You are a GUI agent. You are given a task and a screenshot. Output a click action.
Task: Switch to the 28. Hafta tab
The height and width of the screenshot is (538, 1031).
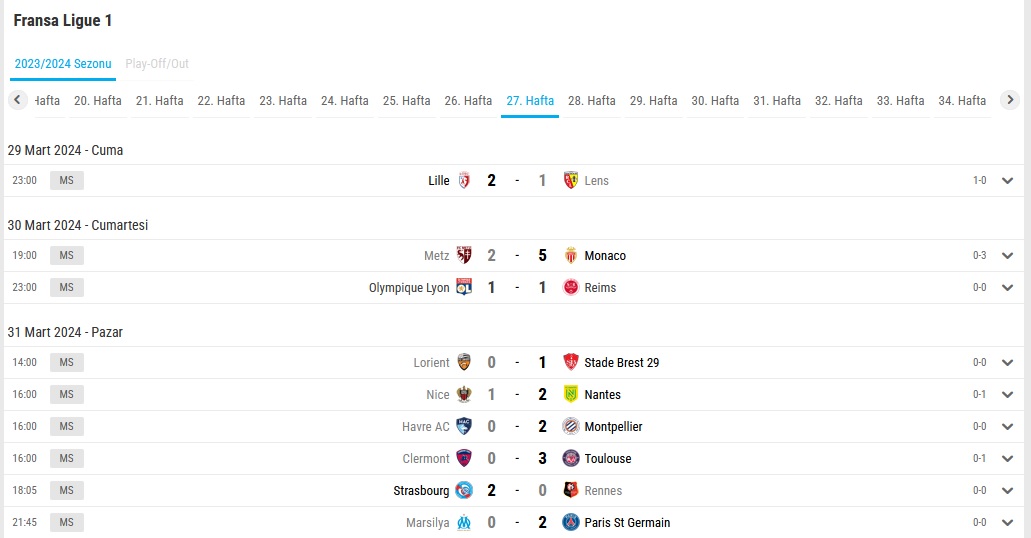(x=592, y=101)
